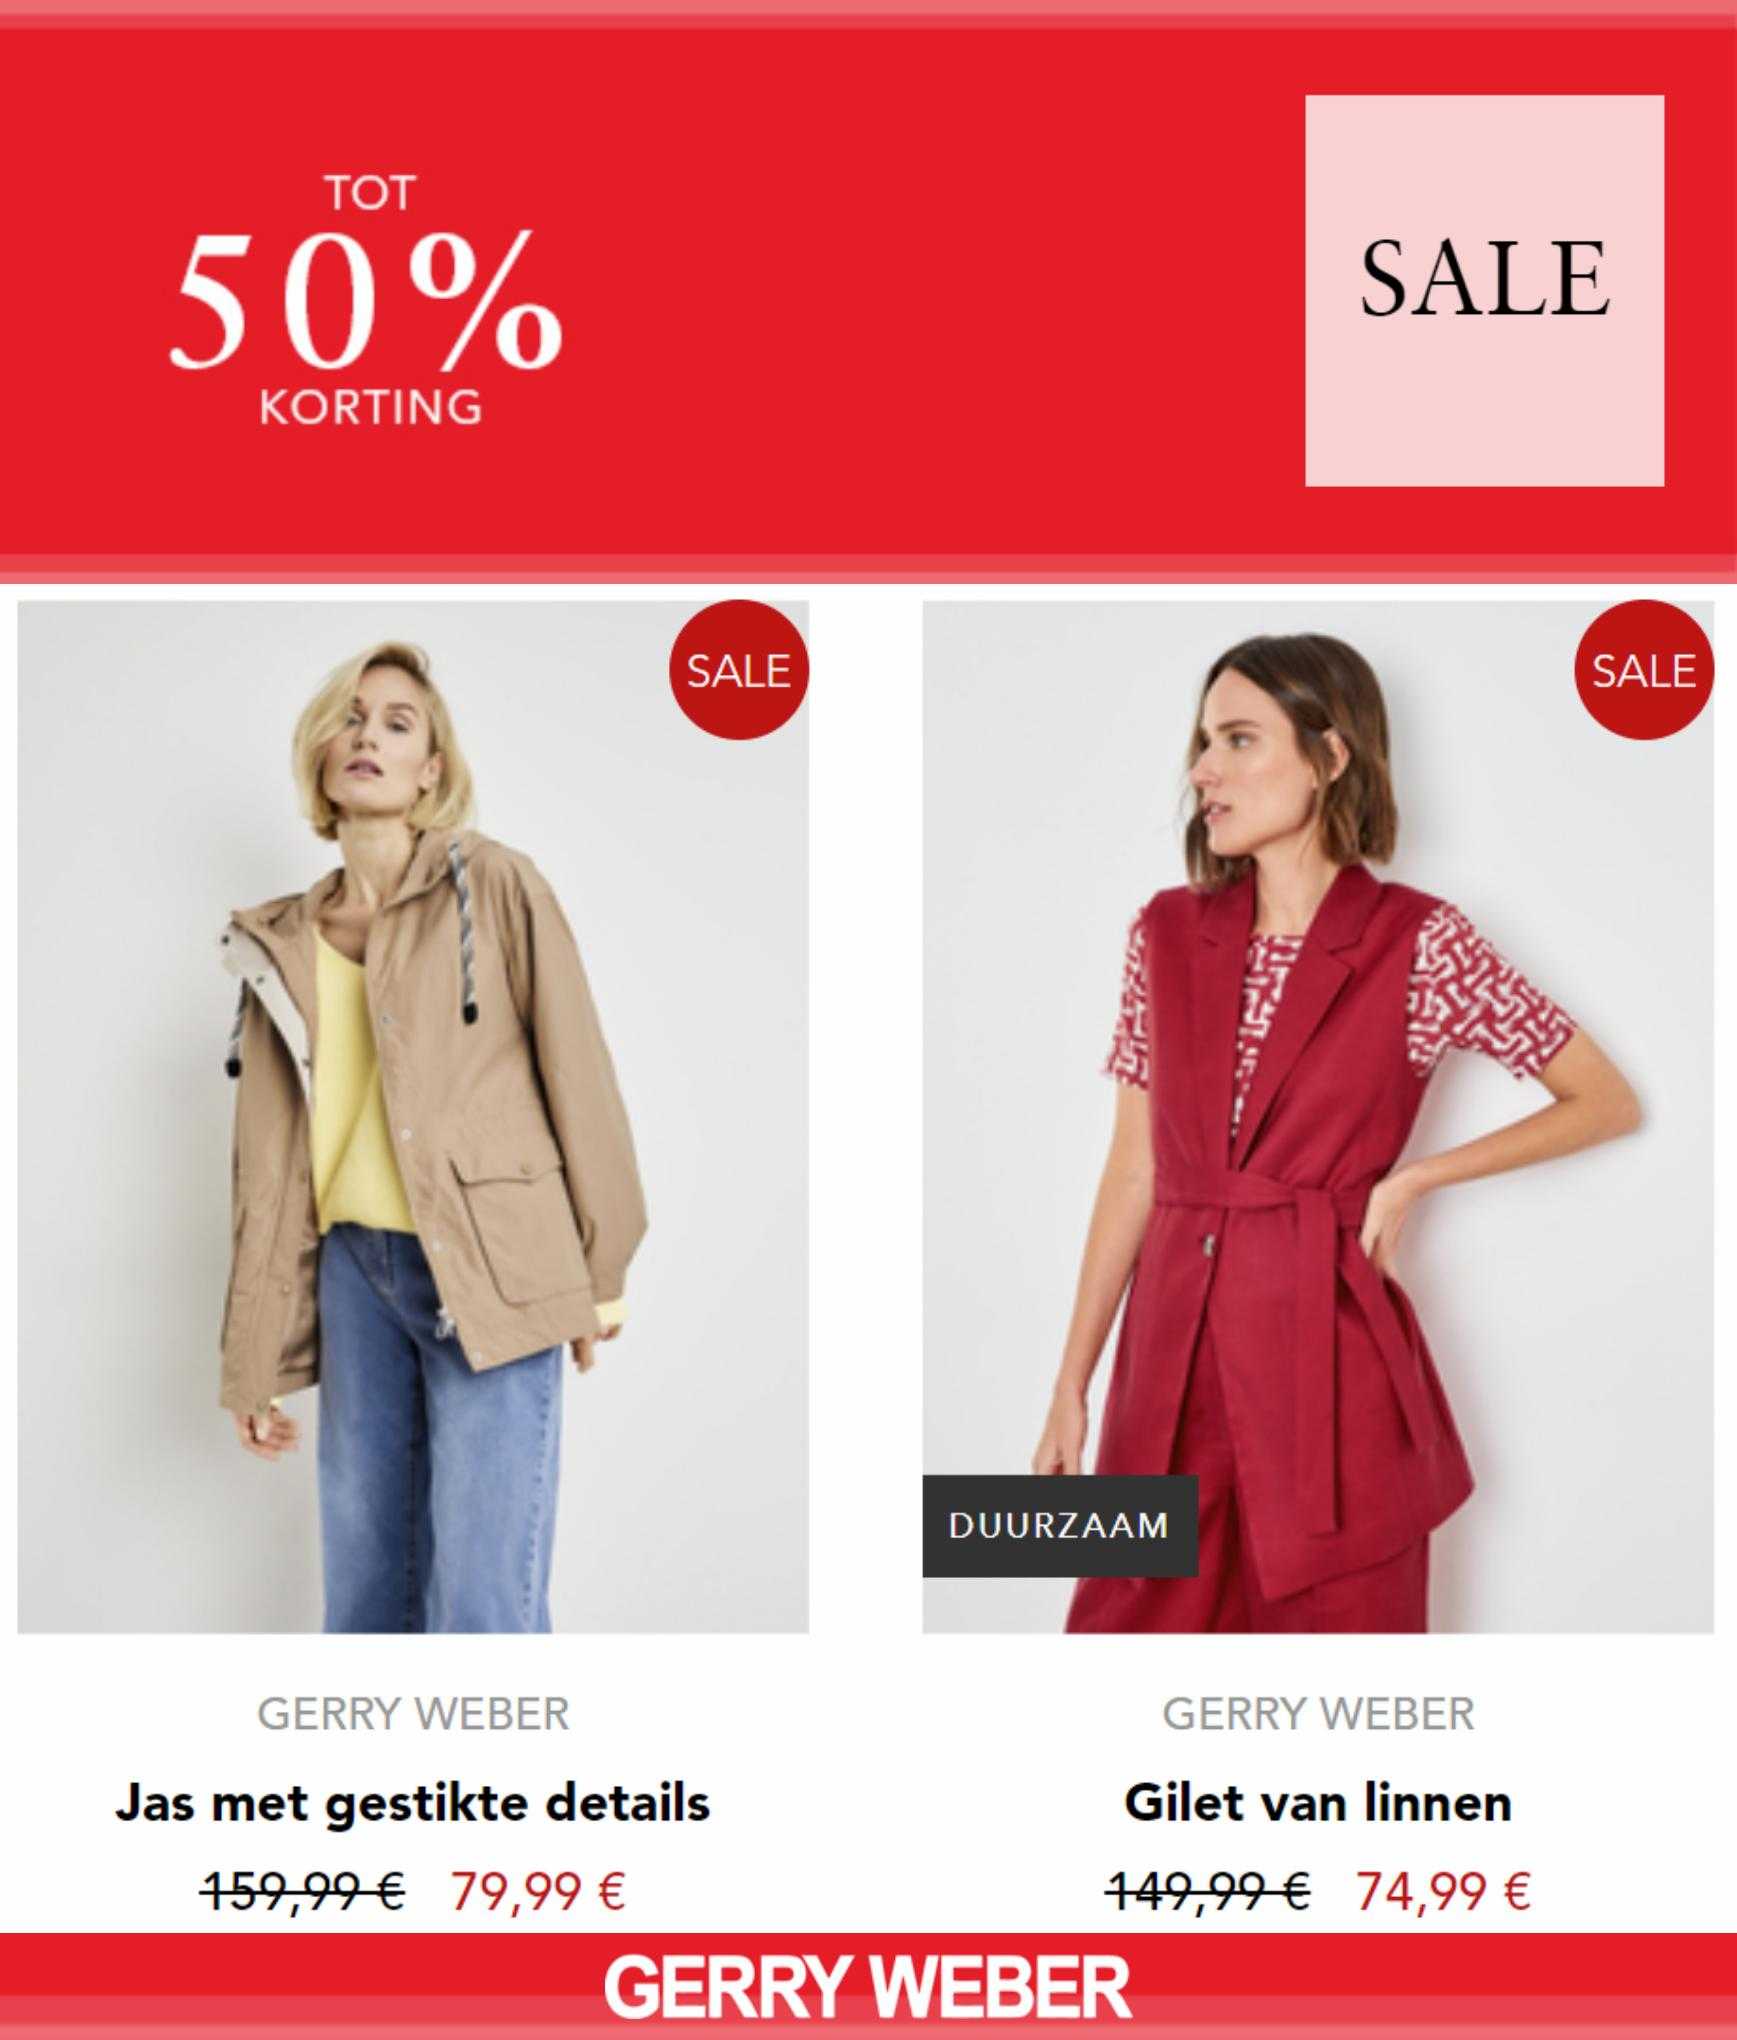This screenshot has height=2040, width=1737.
Task: Click the SALE badge on the beige jacket
Action: pyautogui.click(x=738, y=670)
